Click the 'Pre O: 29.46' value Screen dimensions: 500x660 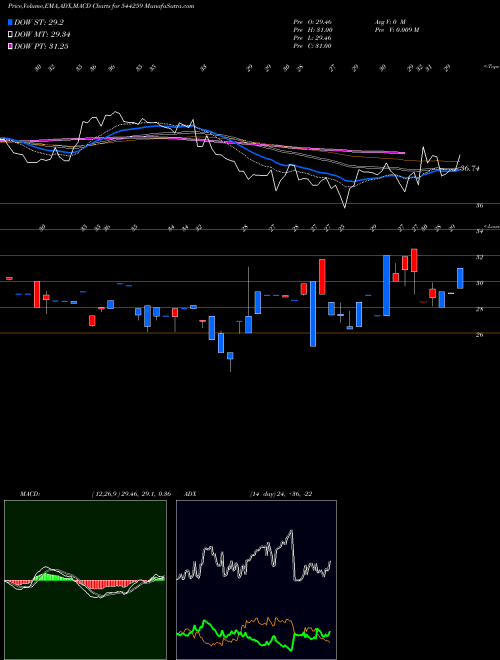pos(312,22)
